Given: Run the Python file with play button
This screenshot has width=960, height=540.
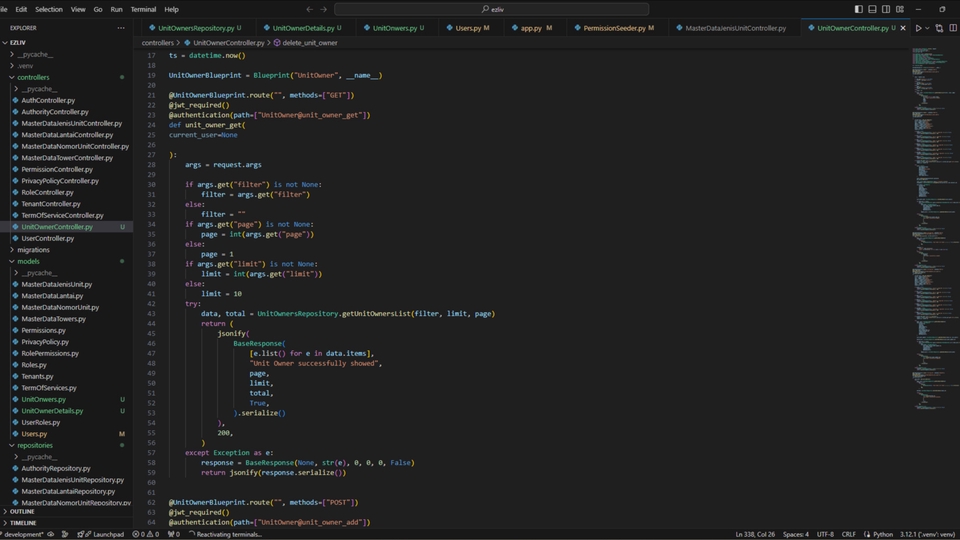Looking at the screenshot, I should click(x=918, y=28).
